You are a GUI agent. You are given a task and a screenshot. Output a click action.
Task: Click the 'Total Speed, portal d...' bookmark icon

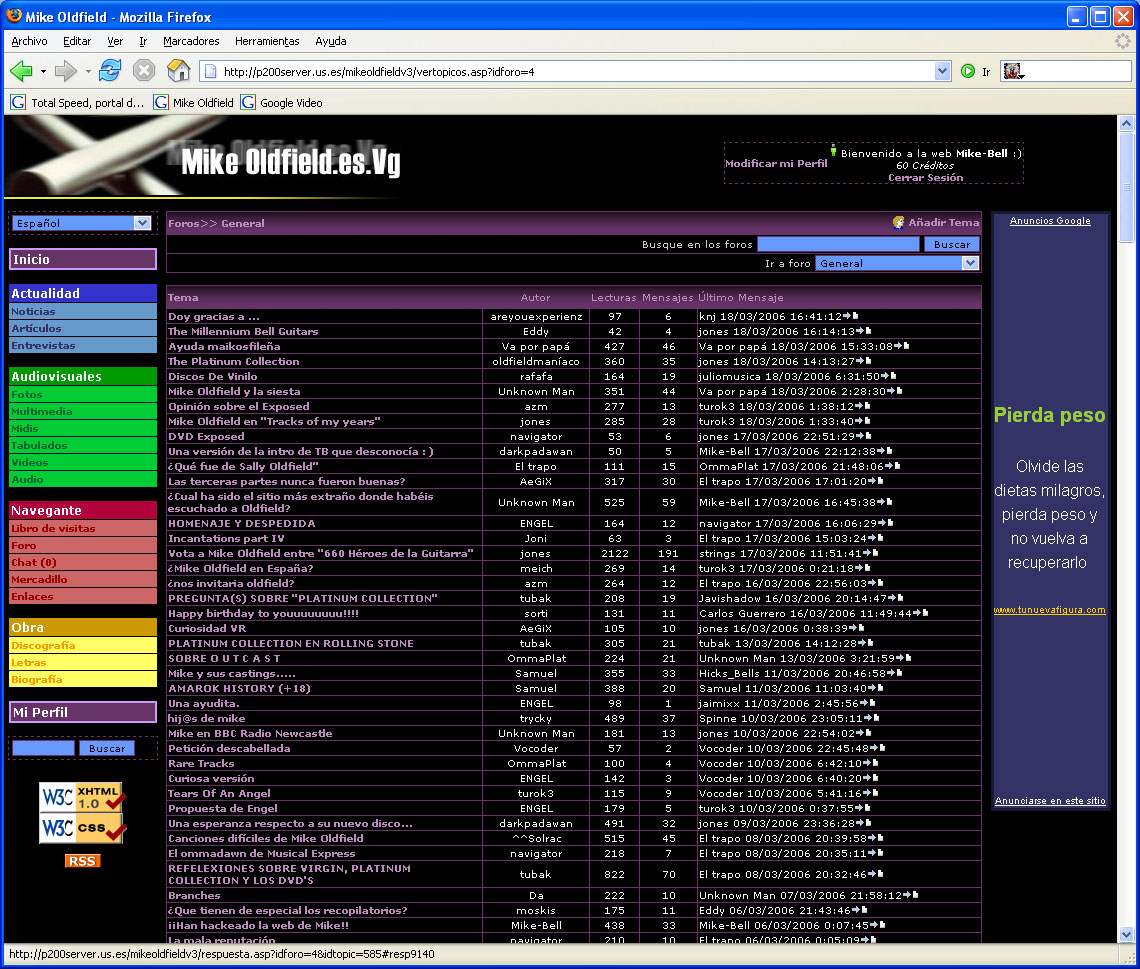tap(18, 102)
